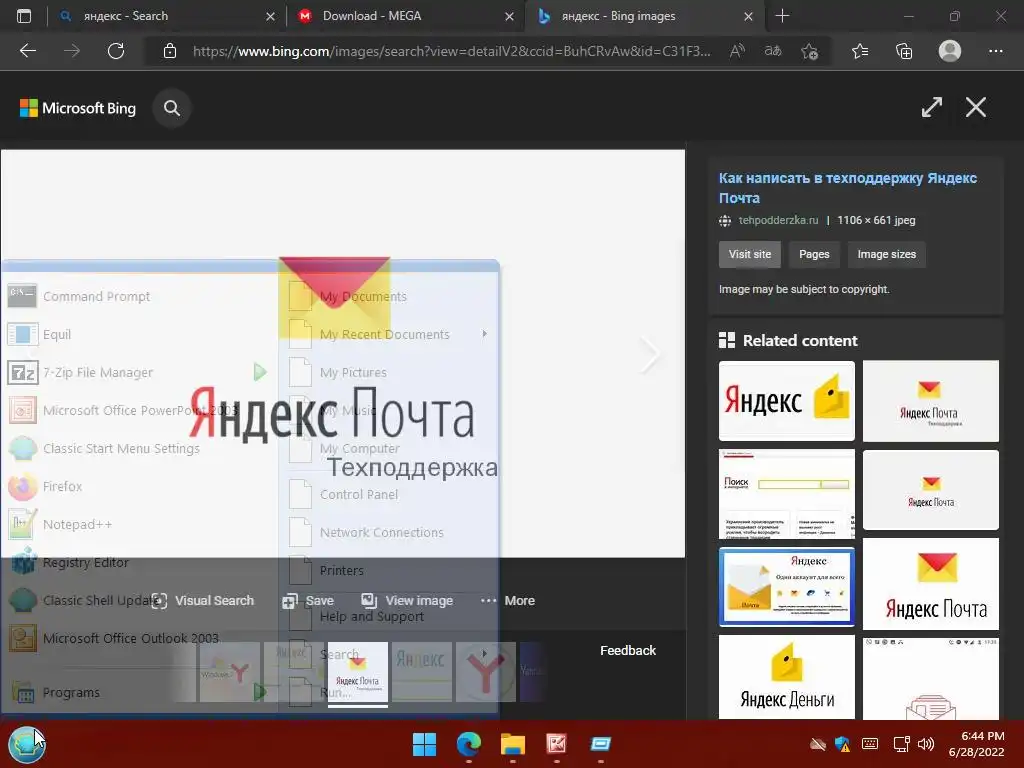Click the Bing search magnifier icon
The width and height of the screenshot is (1024, 768).
coord(172,108)
